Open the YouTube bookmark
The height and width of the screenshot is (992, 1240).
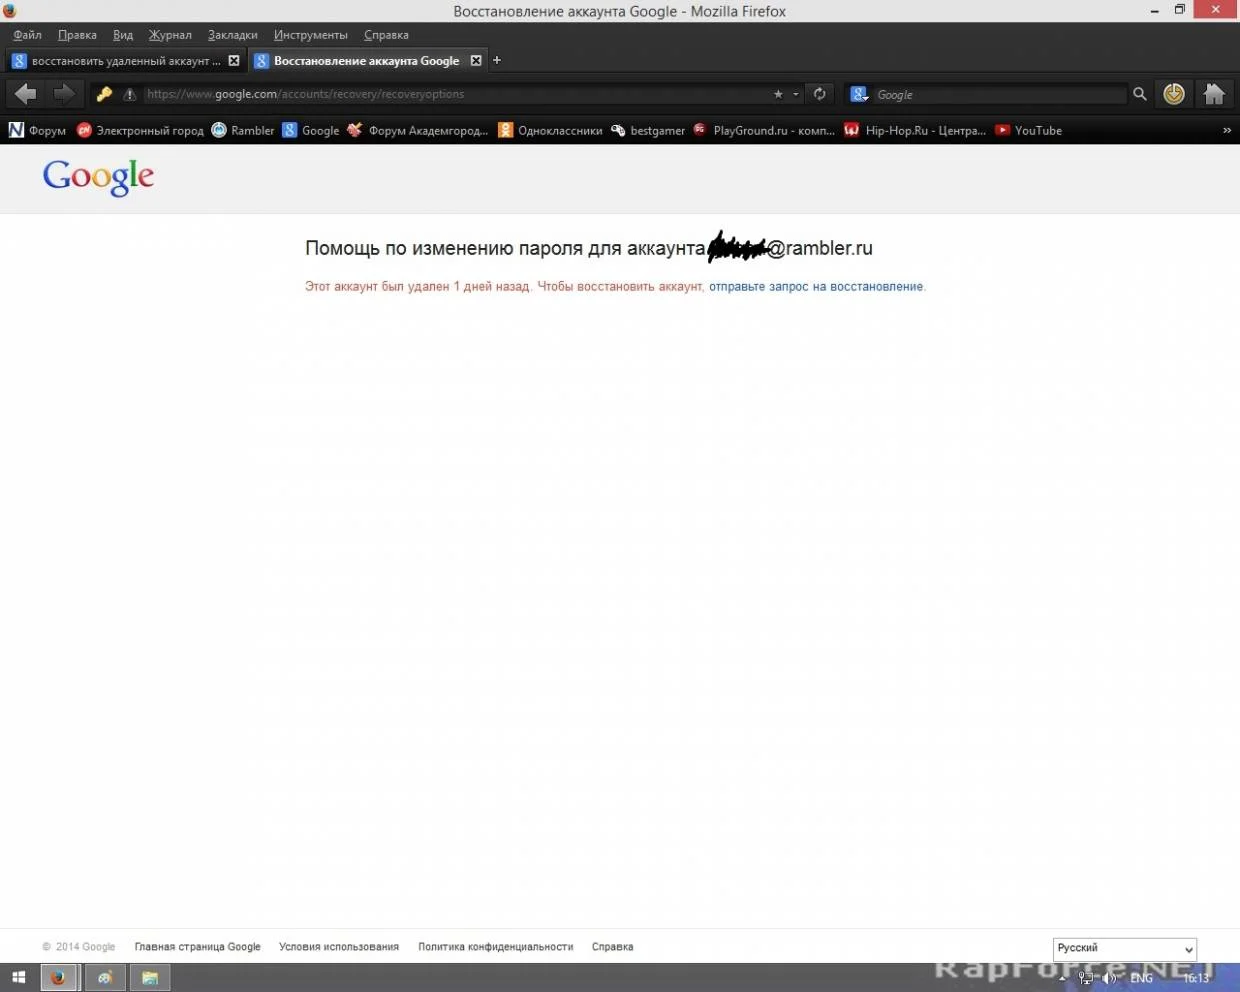coord(1028,130)
